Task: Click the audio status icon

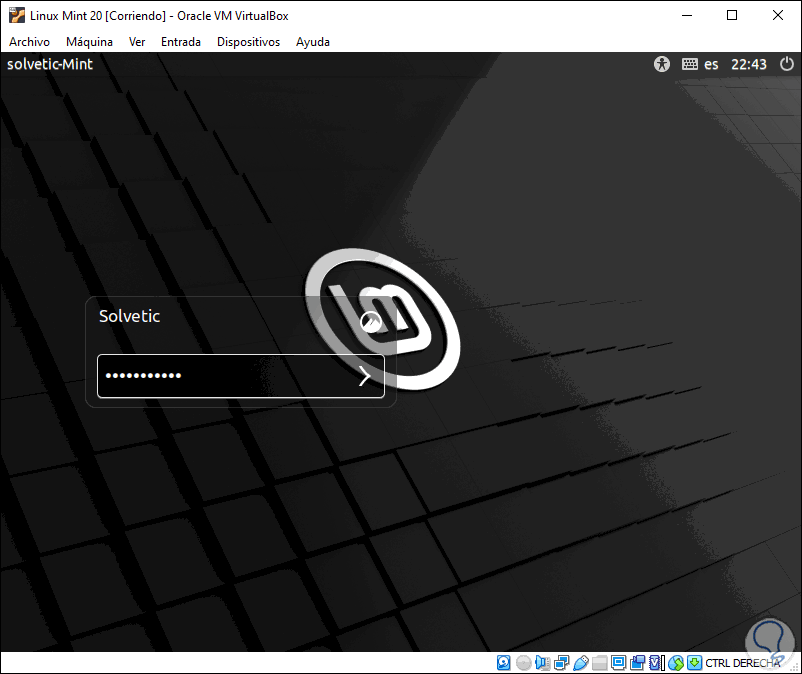Action: click(542, 663)
